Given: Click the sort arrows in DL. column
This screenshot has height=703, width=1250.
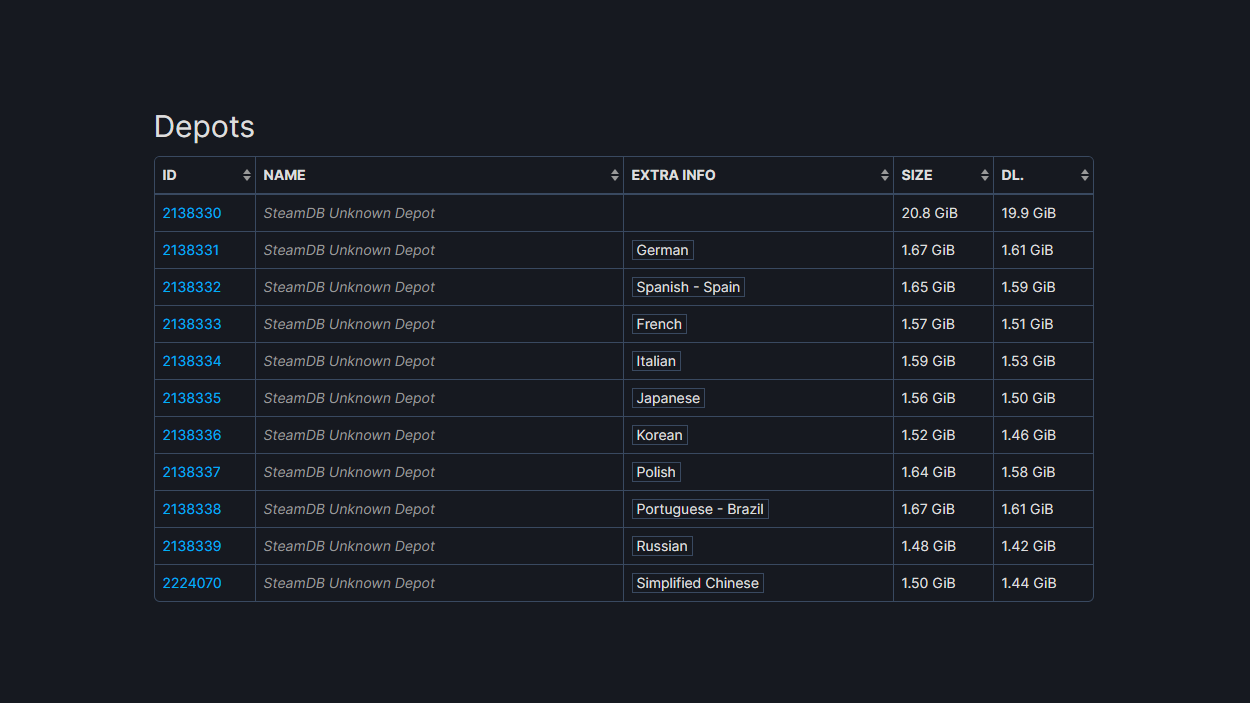Looking at the screenshot, I should click(1085, 175).
